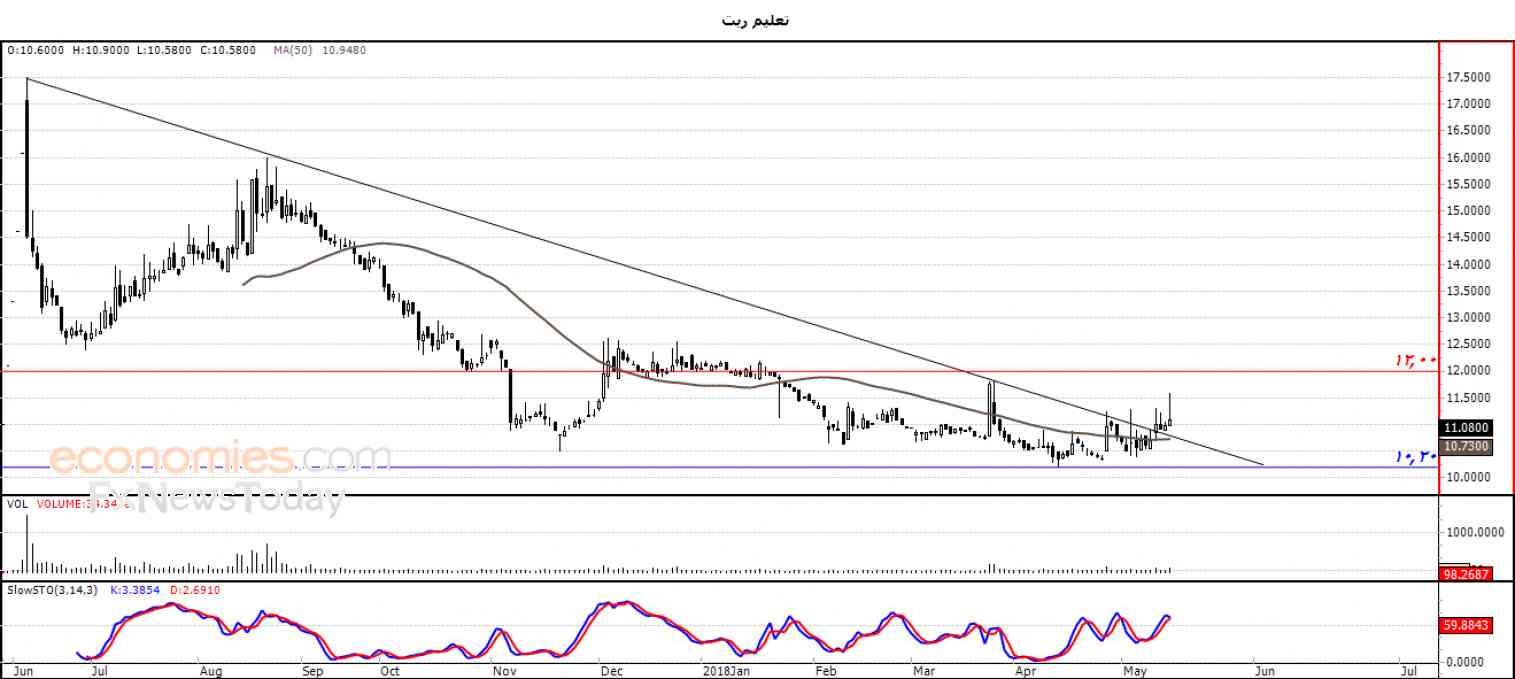The height and width of the screenshot is (679, 1515).
Task: Select the stochastic "D:2.6910" value
Action: [194, 590]
